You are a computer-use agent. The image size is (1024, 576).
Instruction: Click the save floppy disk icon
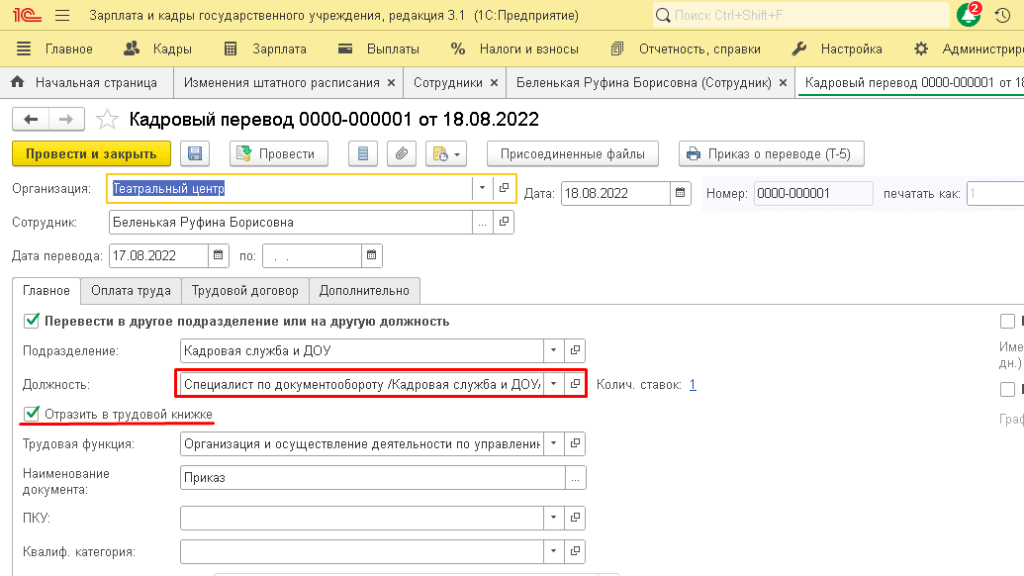[195, 154]
